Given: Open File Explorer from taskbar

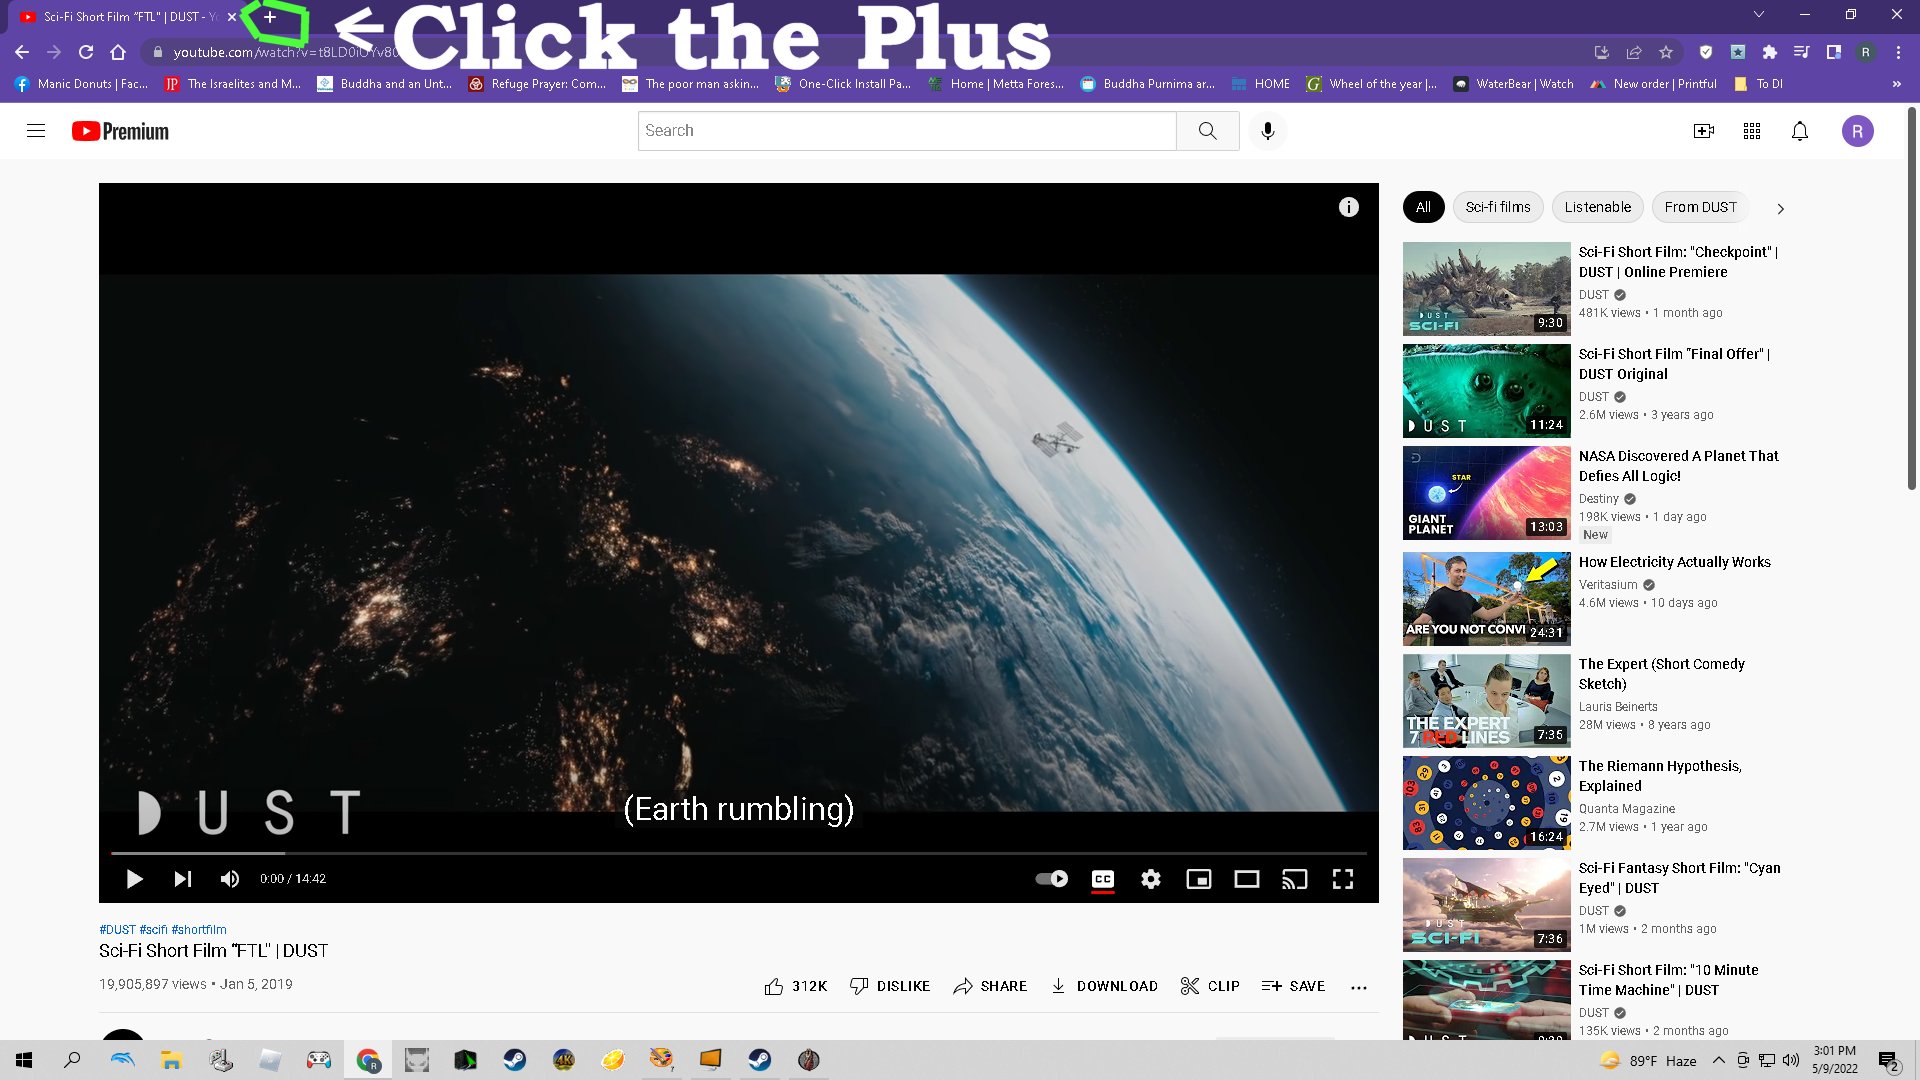Looking at the screenshot, I should [x=171, y=1060].
